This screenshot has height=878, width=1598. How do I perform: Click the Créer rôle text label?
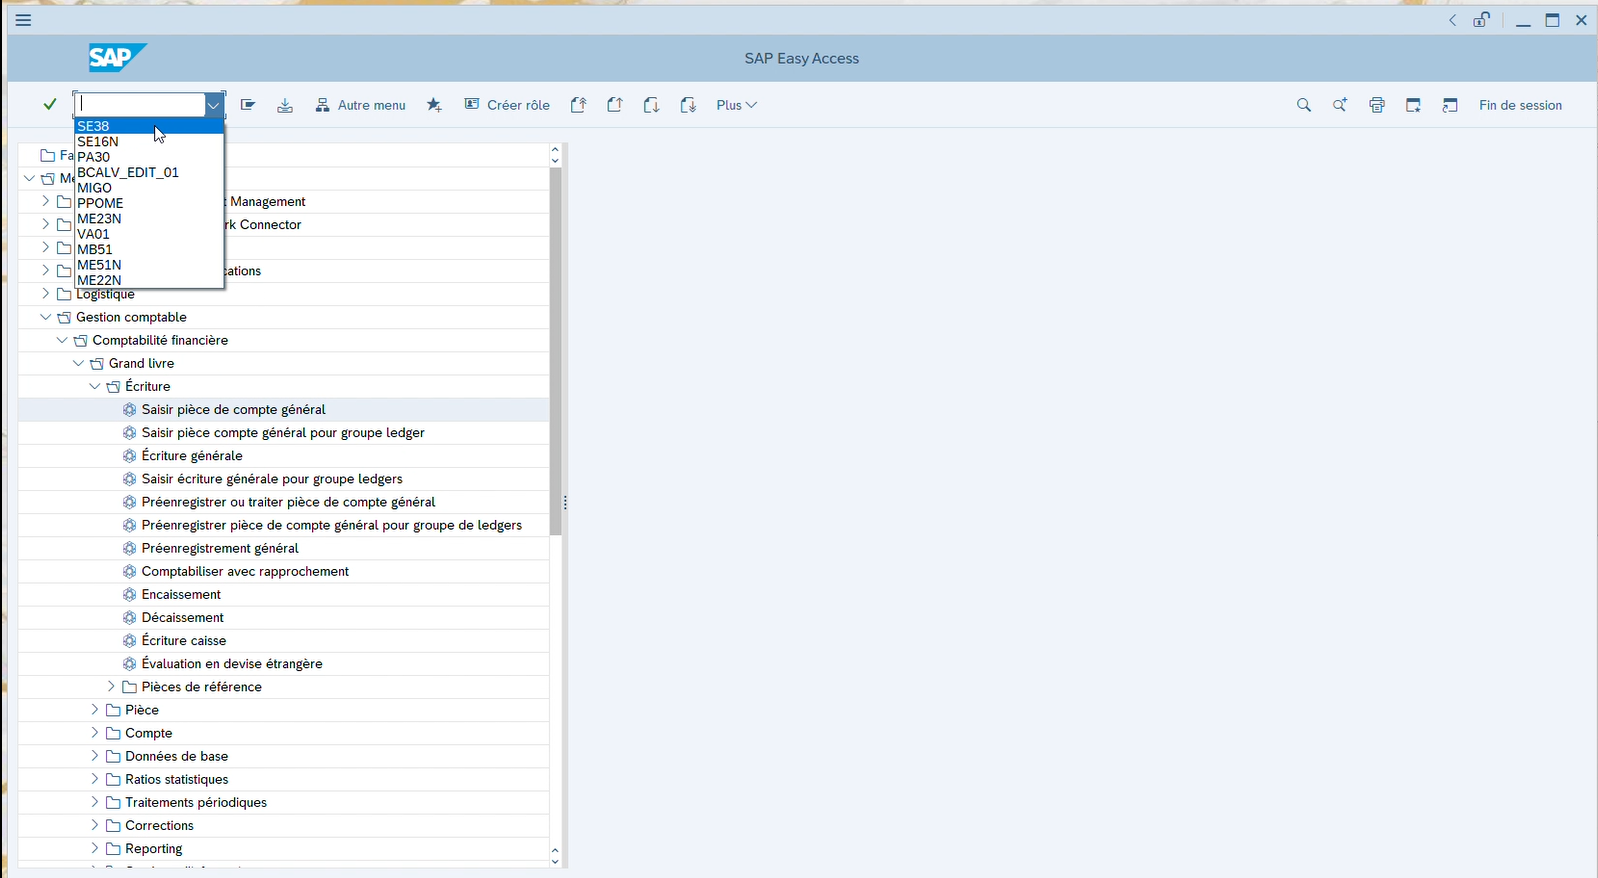[518, 105]
